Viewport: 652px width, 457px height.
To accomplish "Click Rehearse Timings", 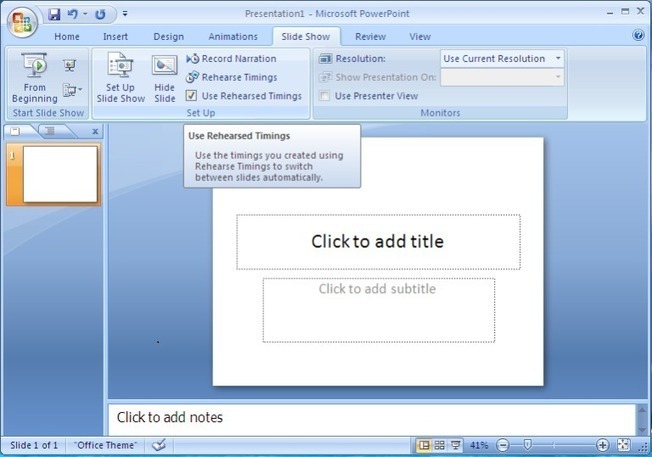I will [x=232, y=77].
